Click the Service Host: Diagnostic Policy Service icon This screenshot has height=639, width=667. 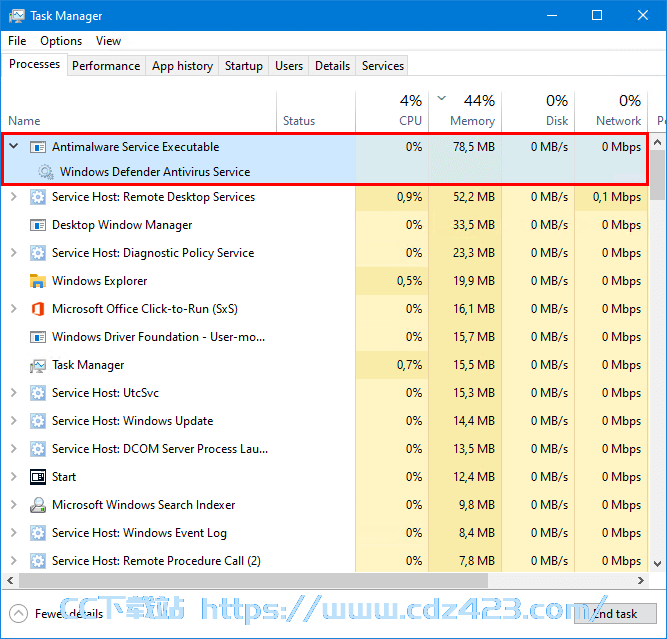pos(38,253)
